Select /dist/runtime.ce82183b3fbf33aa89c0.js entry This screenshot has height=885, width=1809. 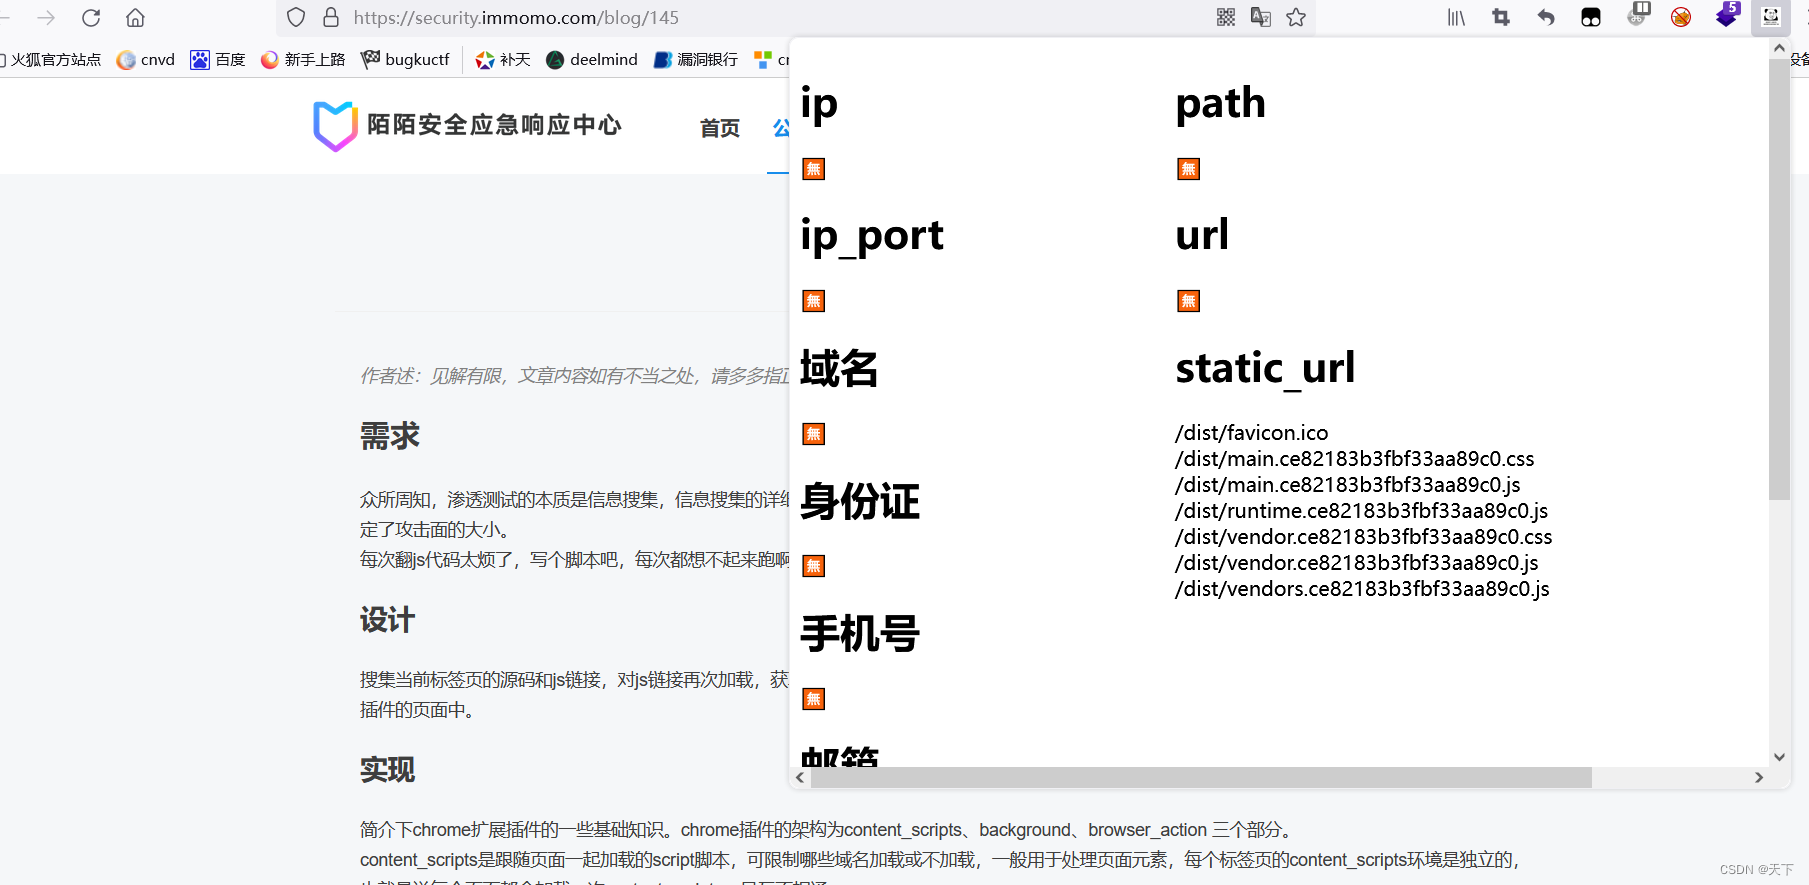1362,511
